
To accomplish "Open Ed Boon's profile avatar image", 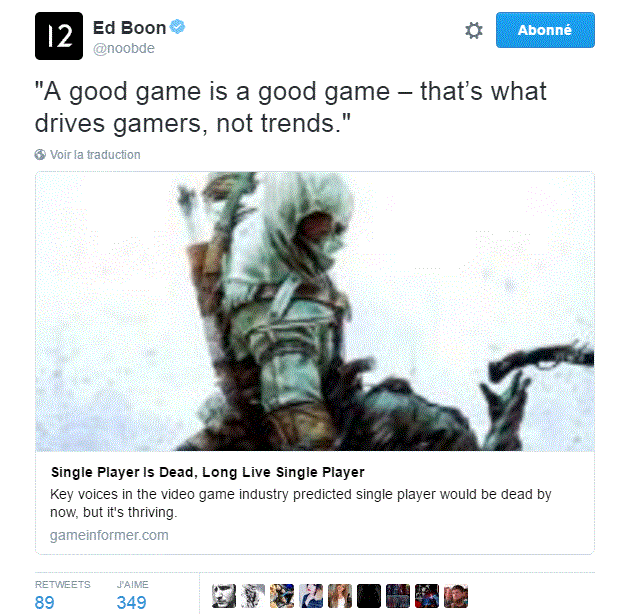I will point(59,36).
